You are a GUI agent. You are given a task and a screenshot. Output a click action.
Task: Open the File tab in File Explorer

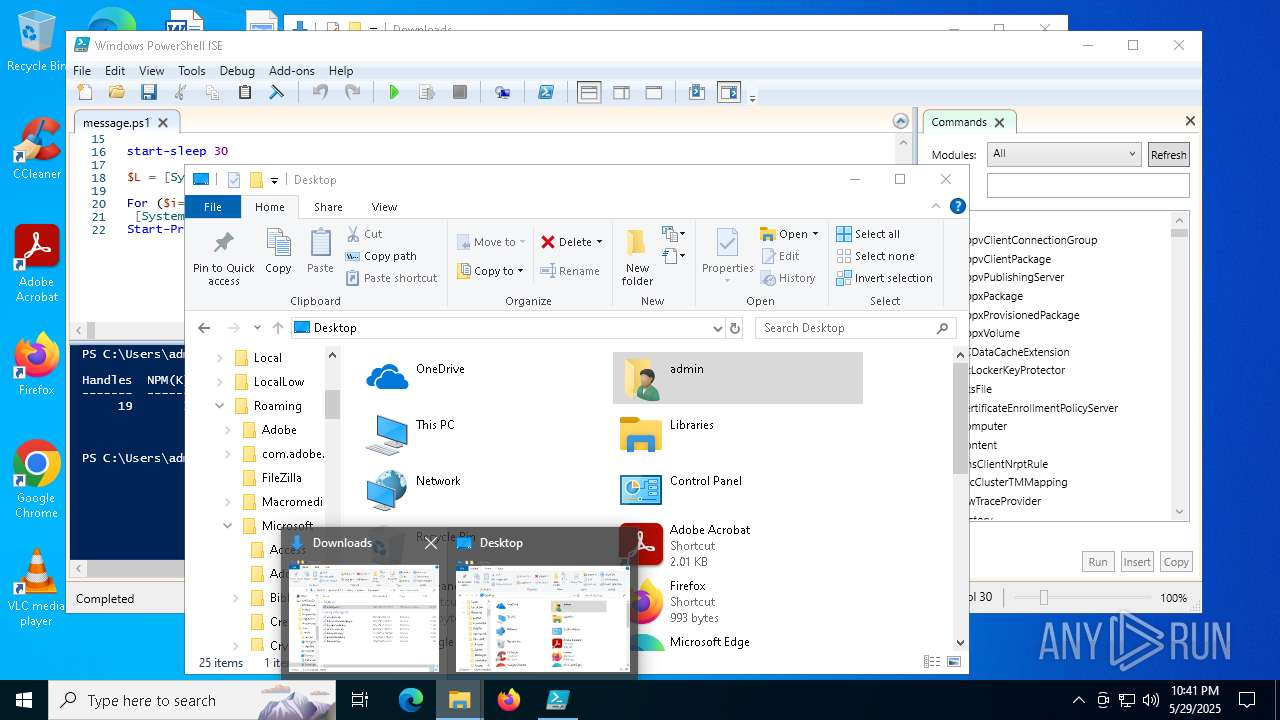click(213, 207)
